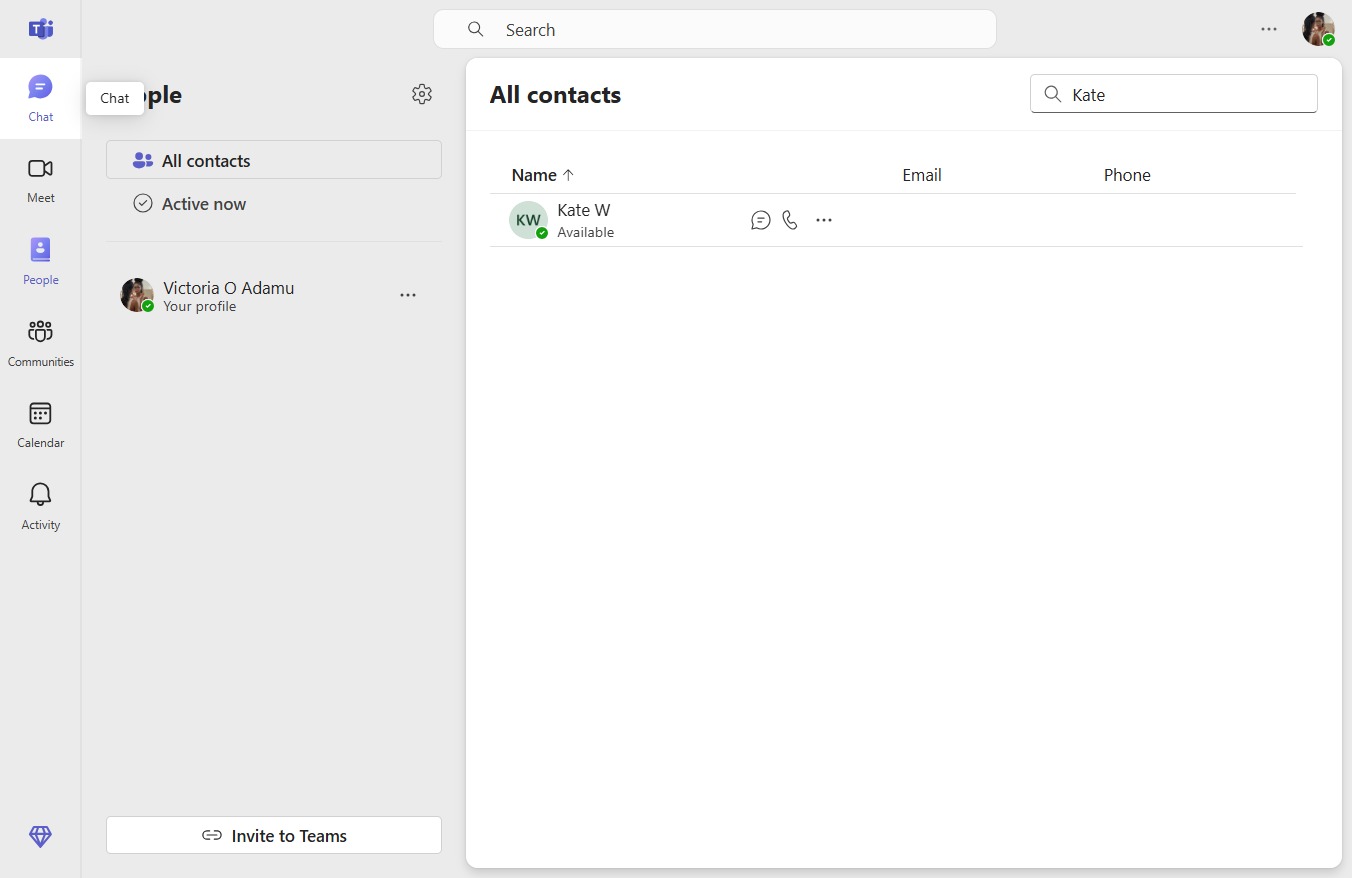The width and height of the screenshot is (1352, 878).
Task: Open Settings and more menu at top
Action: tap(1269, 29)
